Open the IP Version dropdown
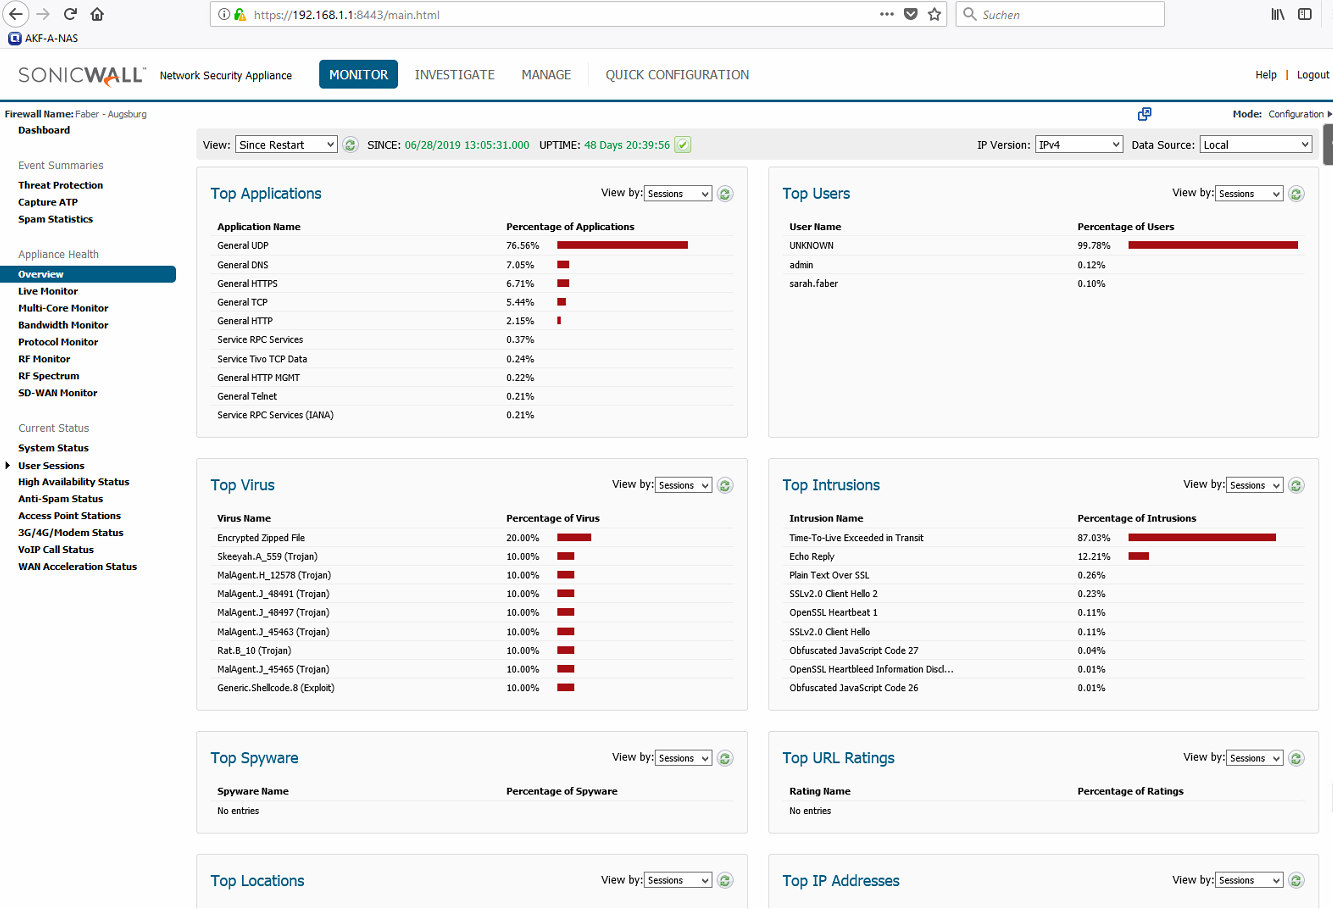 [1079, 145]
